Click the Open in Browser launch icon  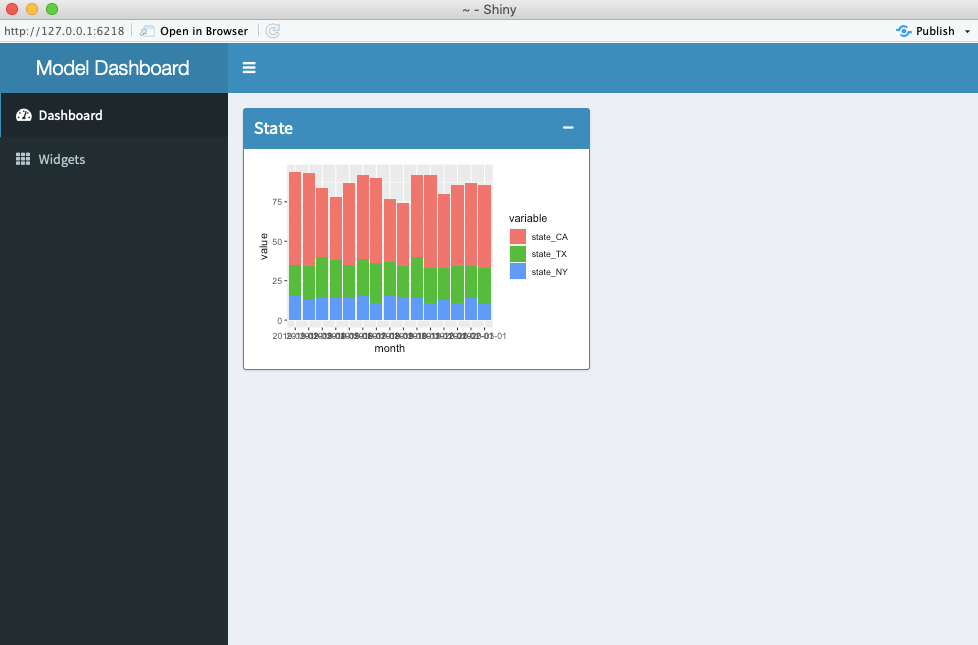click(145, 31)
